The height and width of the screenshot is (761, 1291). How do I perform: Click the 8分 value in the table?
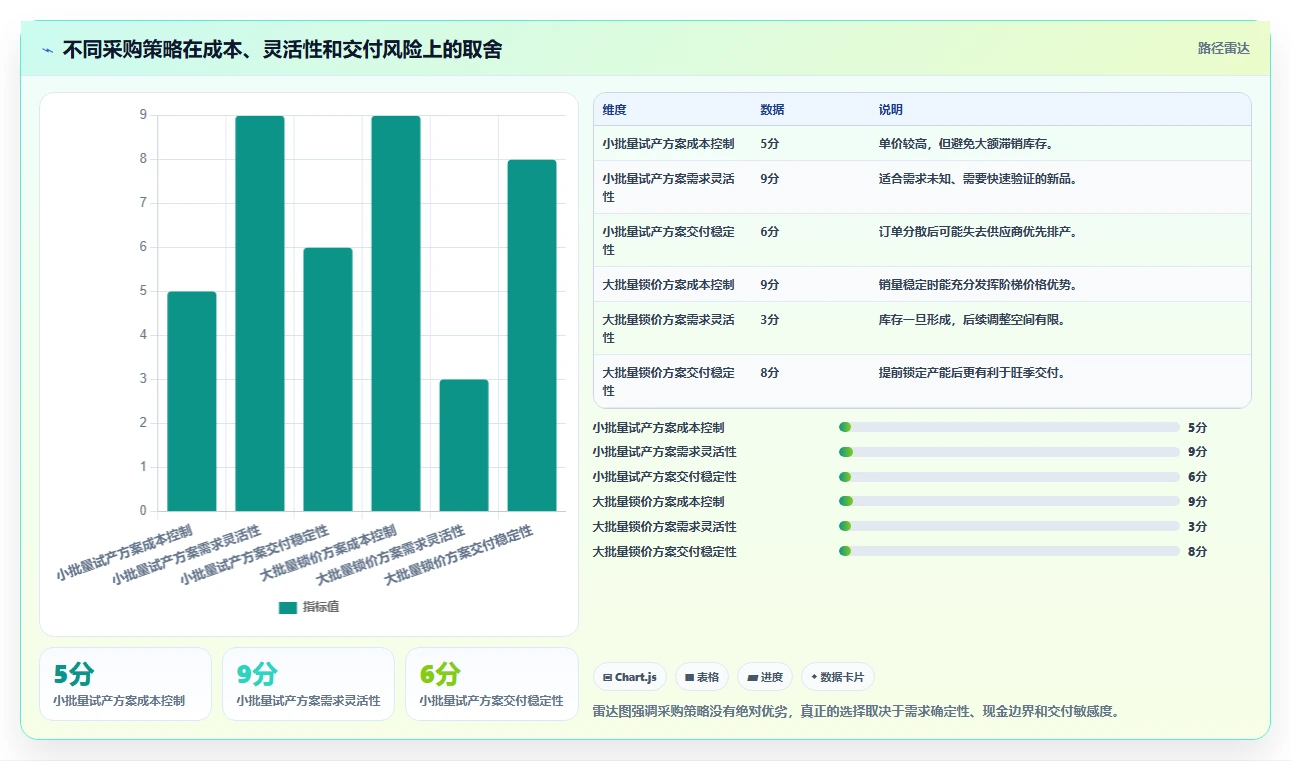pyautogui.click(x=769, y=372)
